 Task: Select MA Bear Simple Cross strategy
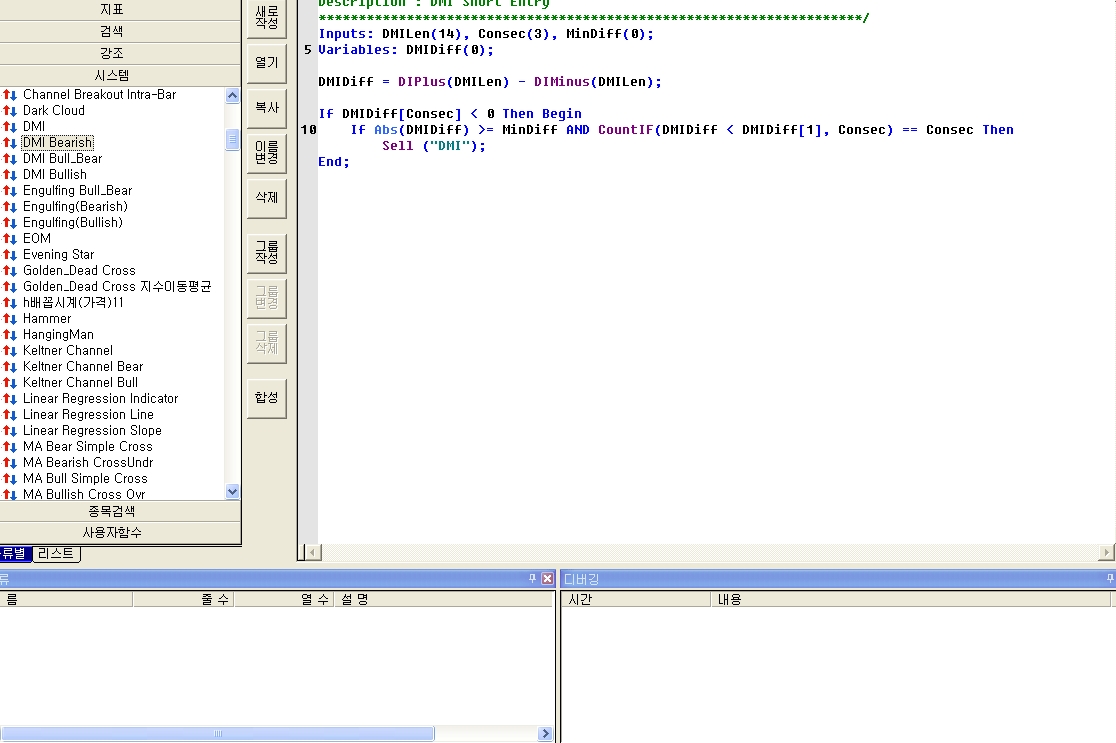point(88,447)
